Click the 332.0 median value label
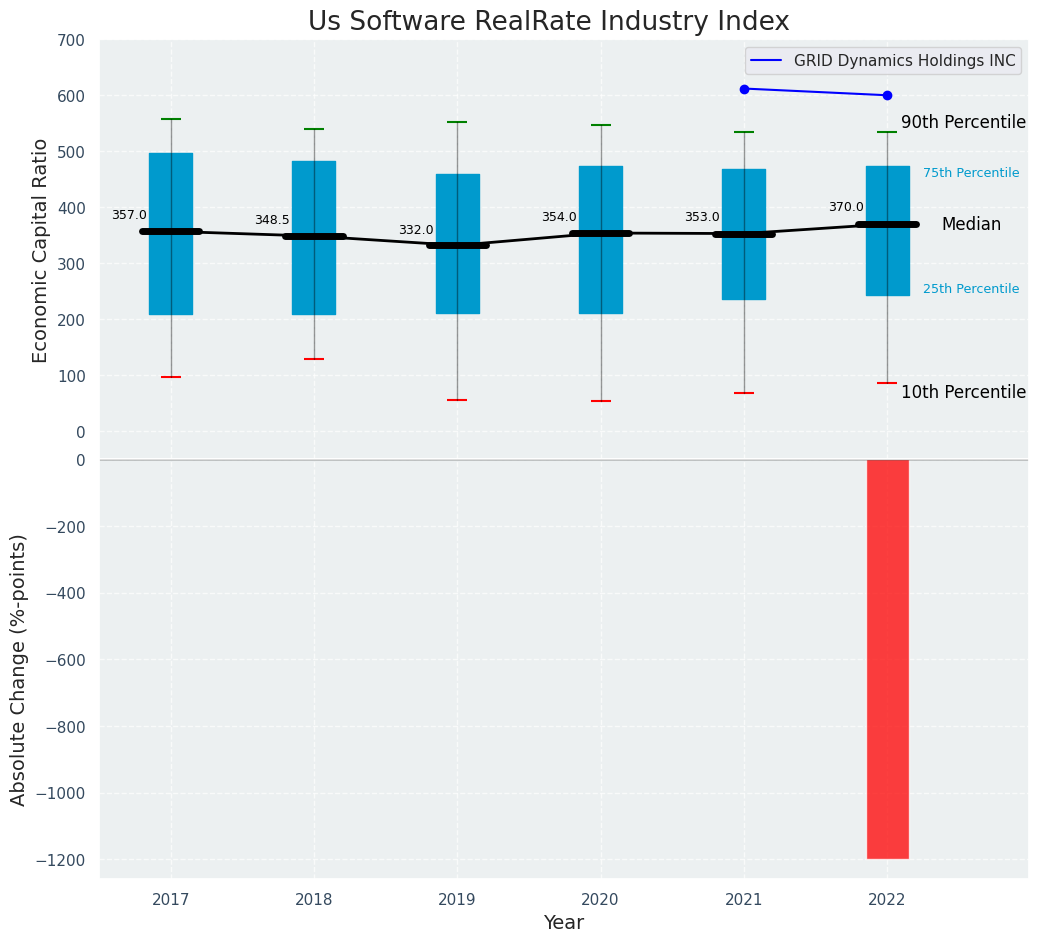This screenshot has height=942, width=1039. pyautogui.click(x=416, y=230)
